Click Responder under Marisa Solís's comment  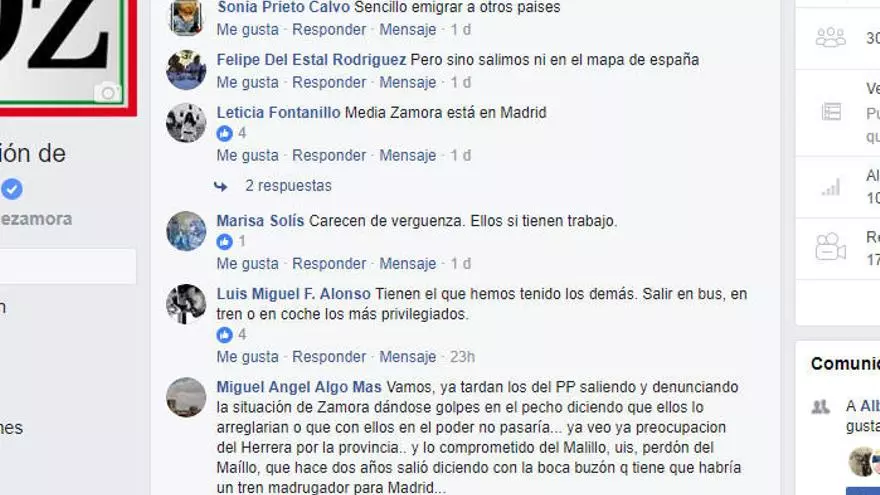[329, 264]
